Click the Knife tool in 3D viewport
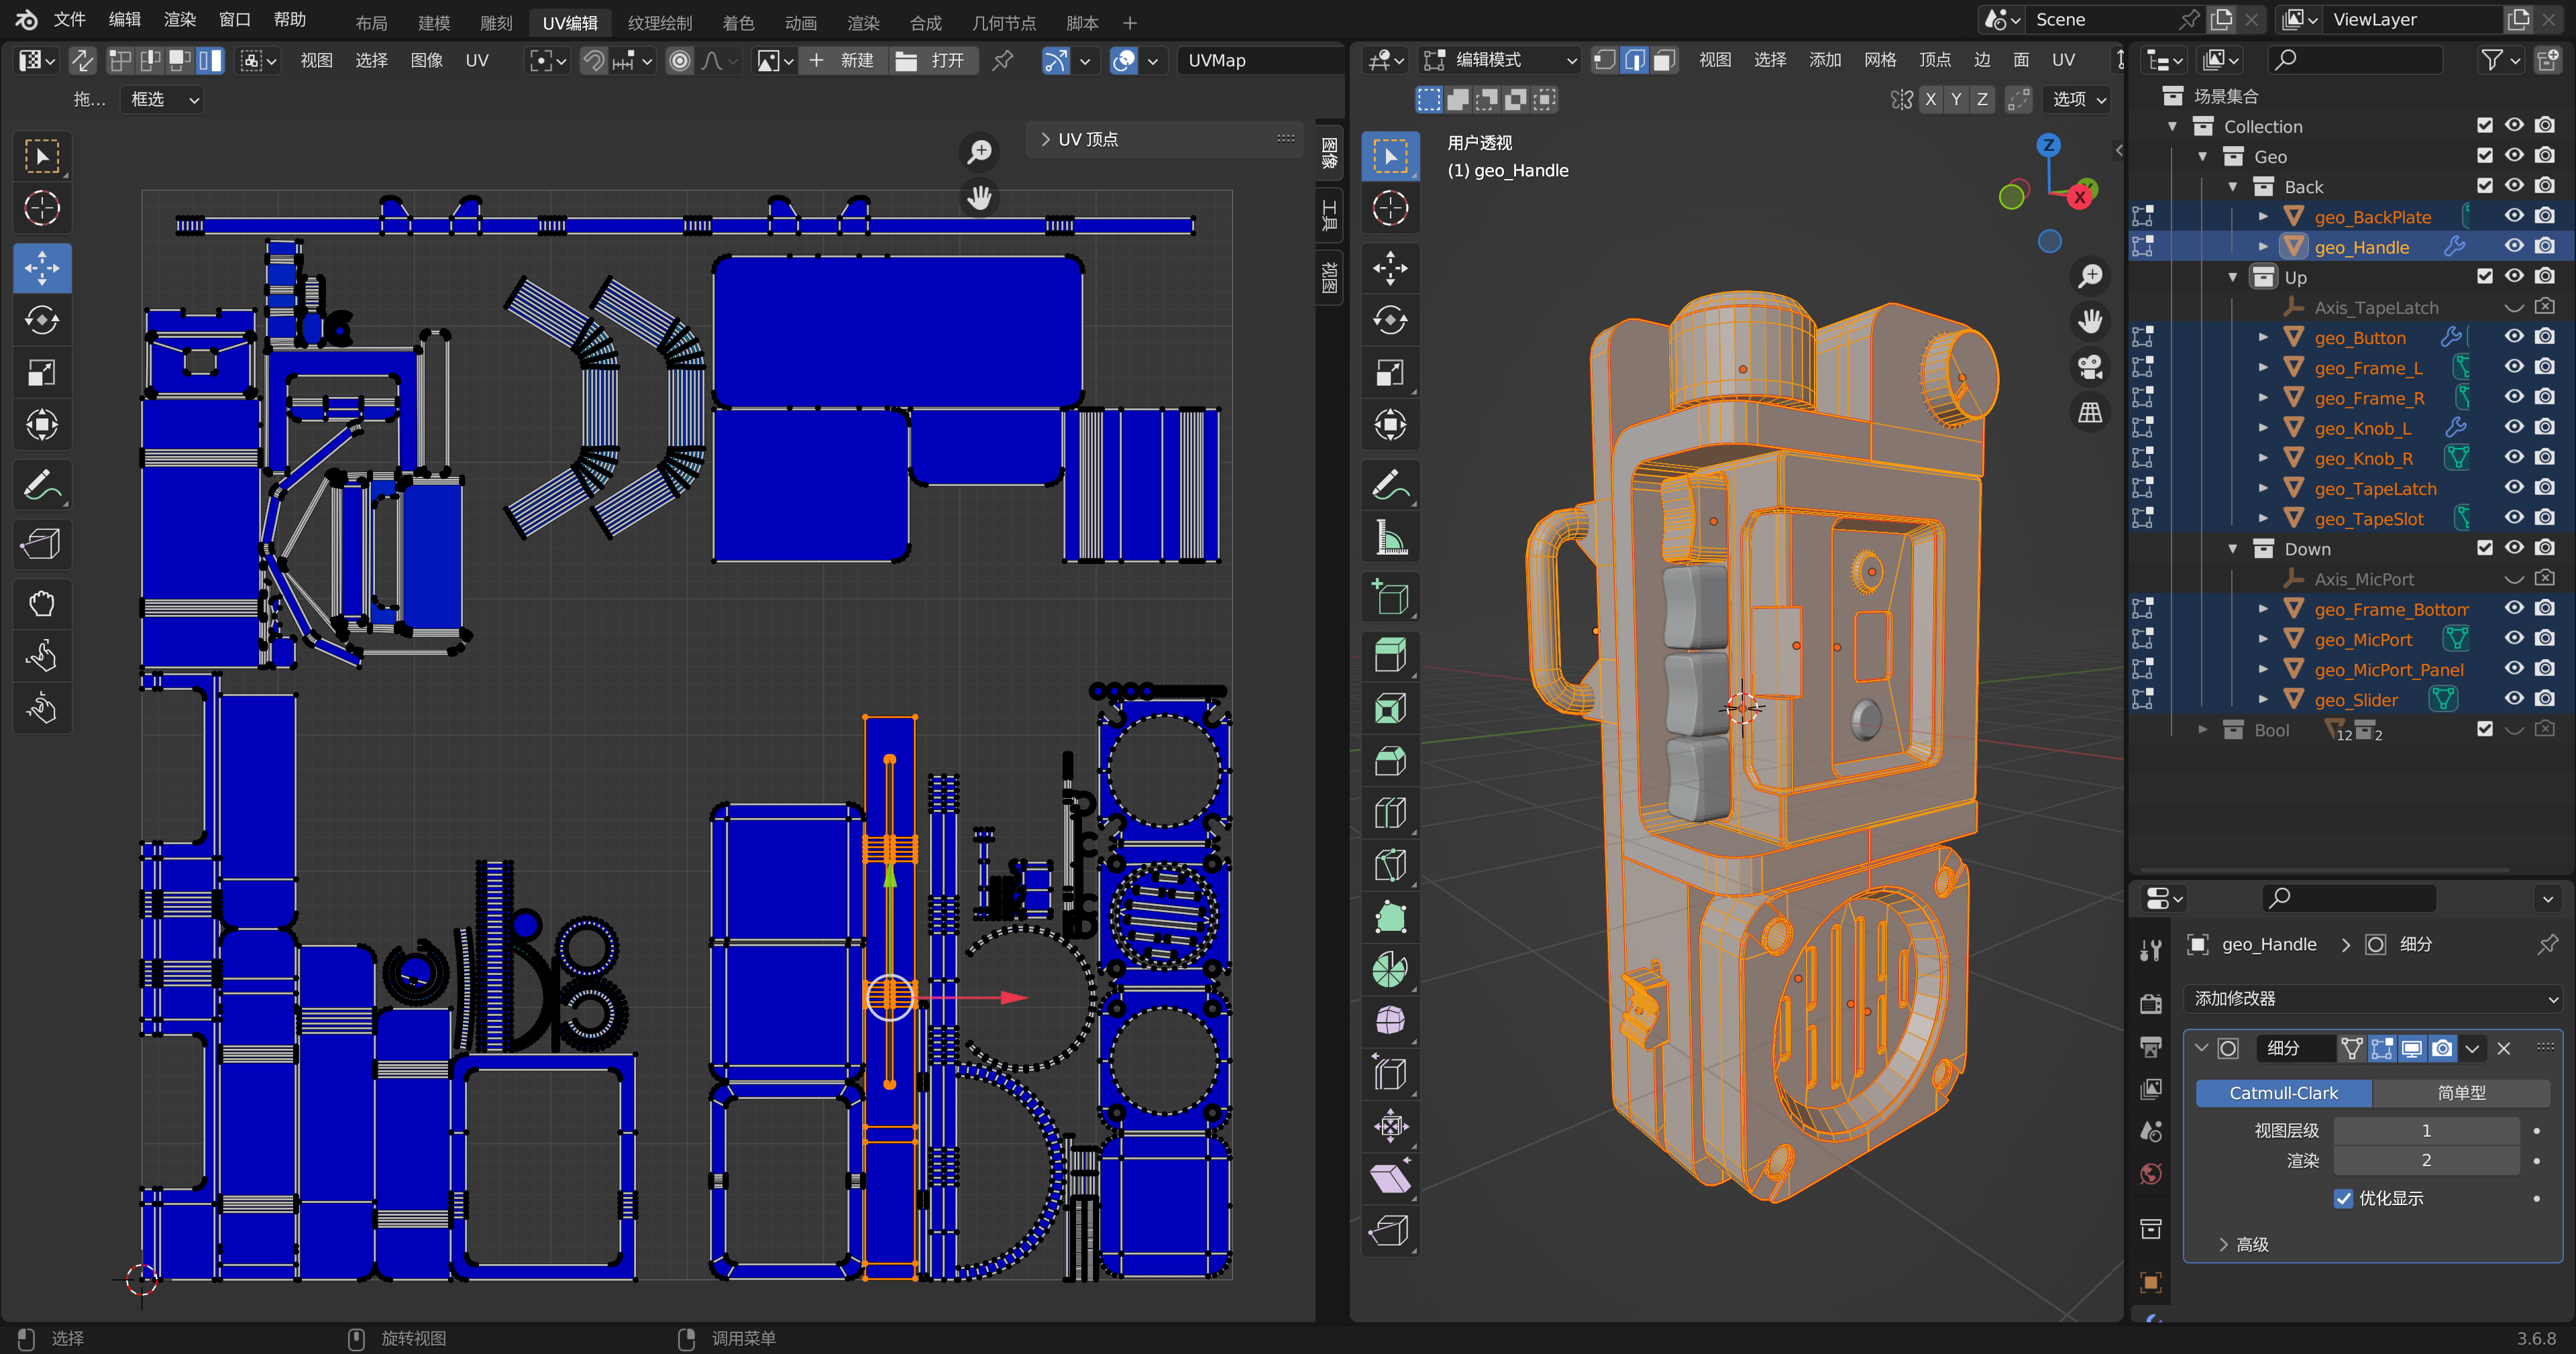The image size is (2576, 1354). tap(1390, 865)
